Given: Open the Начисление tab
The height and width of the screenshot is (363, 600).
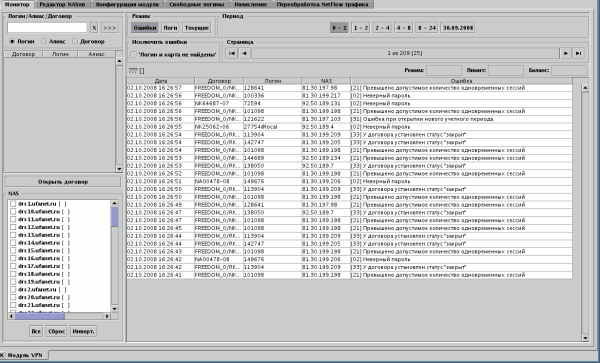Looking at the screenshot, I should click(x=251, y=4).
